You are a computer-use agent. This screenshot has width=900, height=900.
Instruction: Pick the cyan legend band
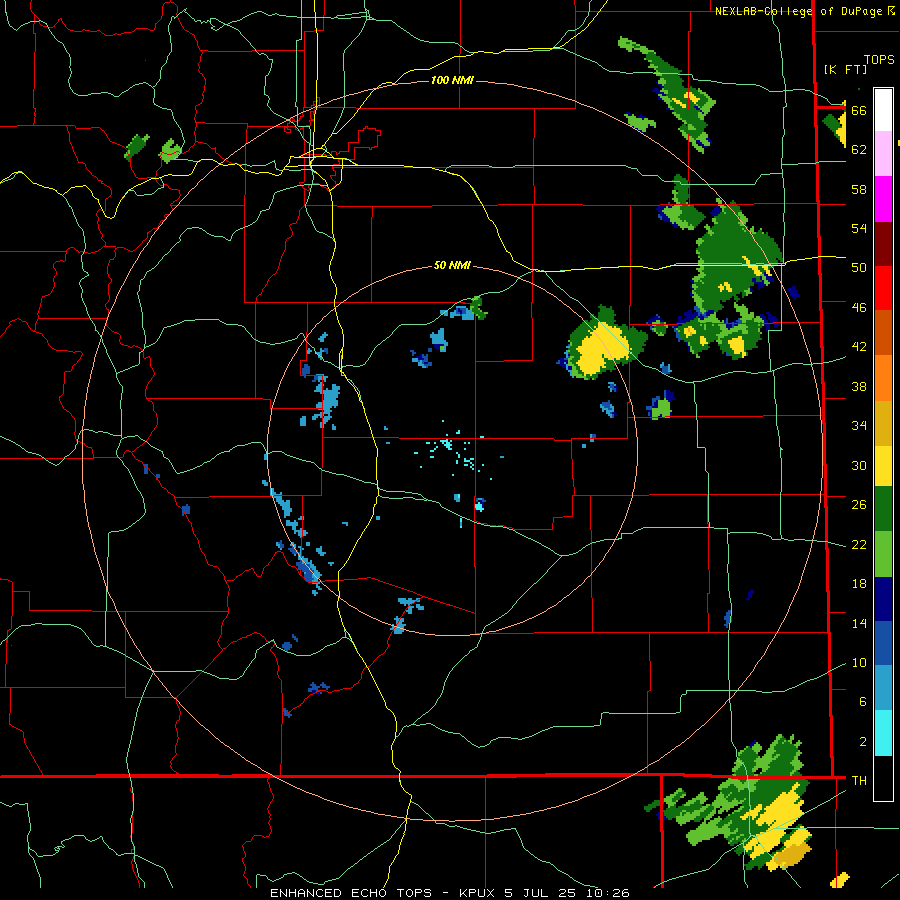pos(883,733)
